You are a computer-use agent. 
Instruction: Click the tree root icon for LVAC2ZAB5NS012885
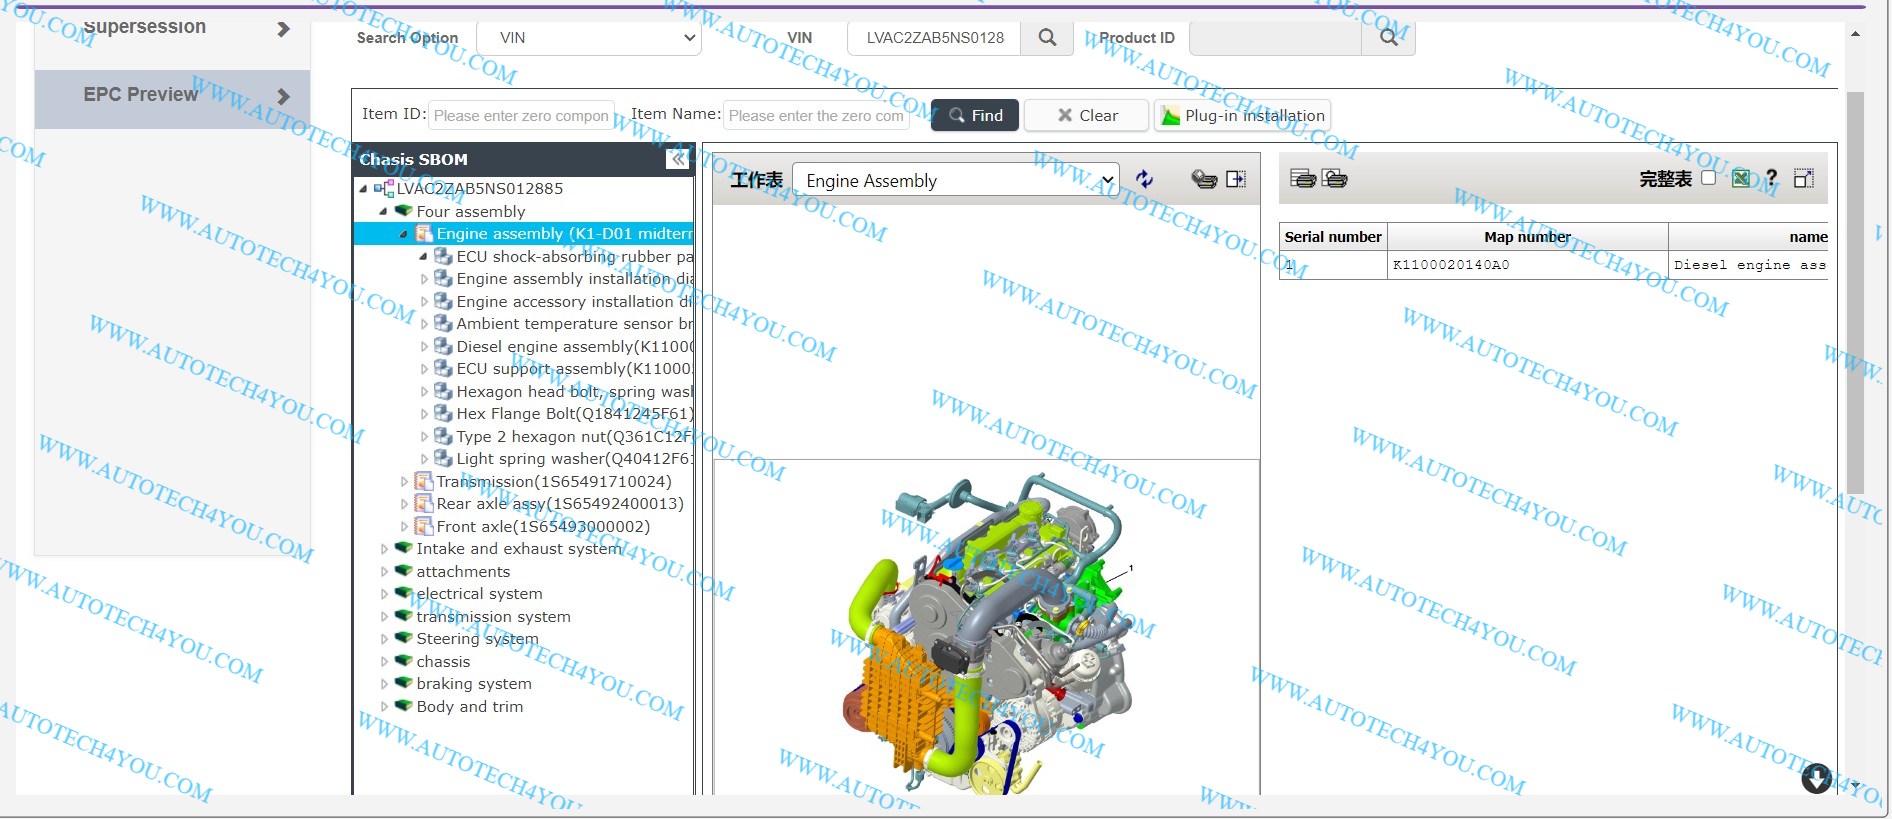click(x=384, y=188)
